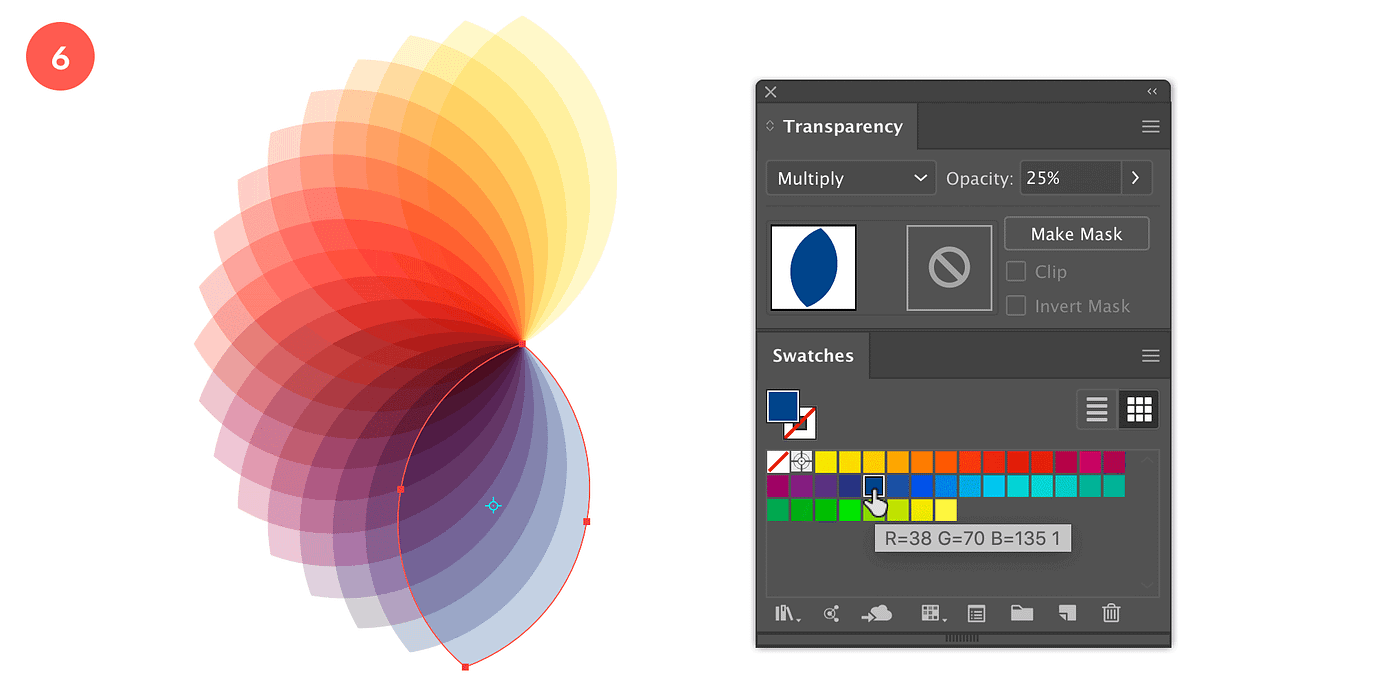Image resolution: width=1400 pixels, height=700 pixels.
Task: Open the Transparency panel menu
Action: 1151,127
